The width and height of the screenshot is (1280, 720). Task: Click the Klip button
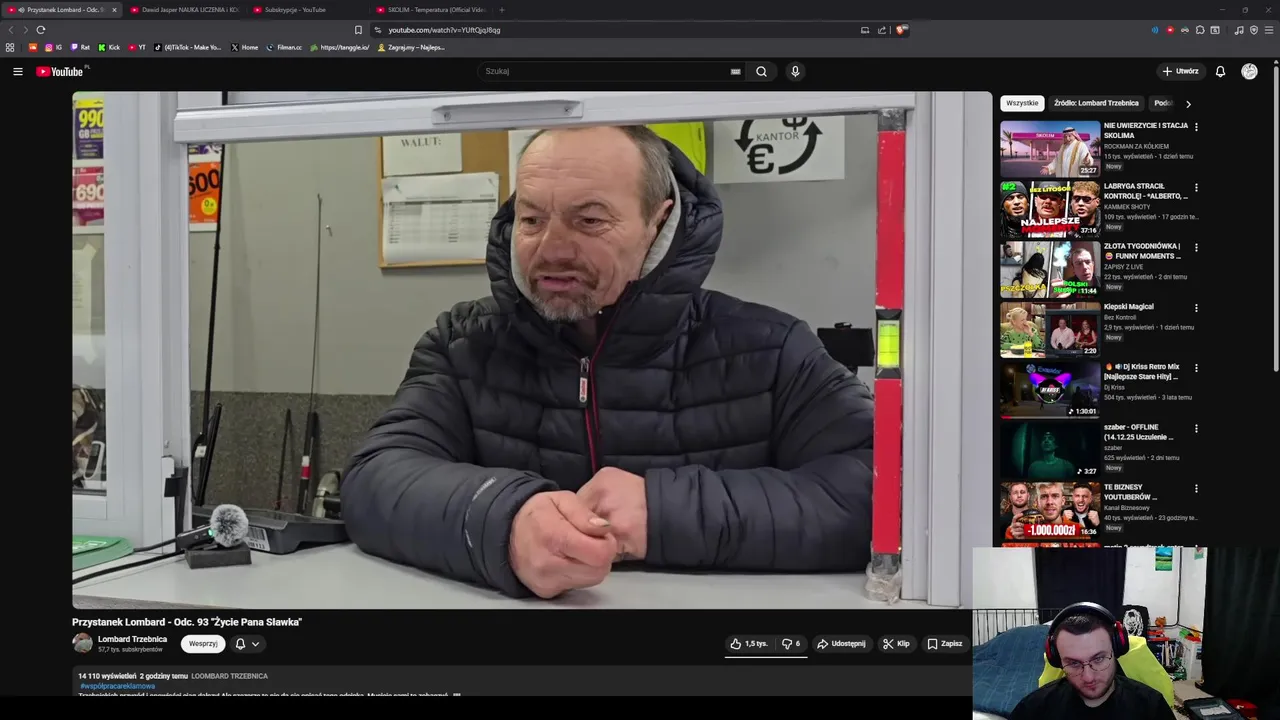click(x=896, y=644)
